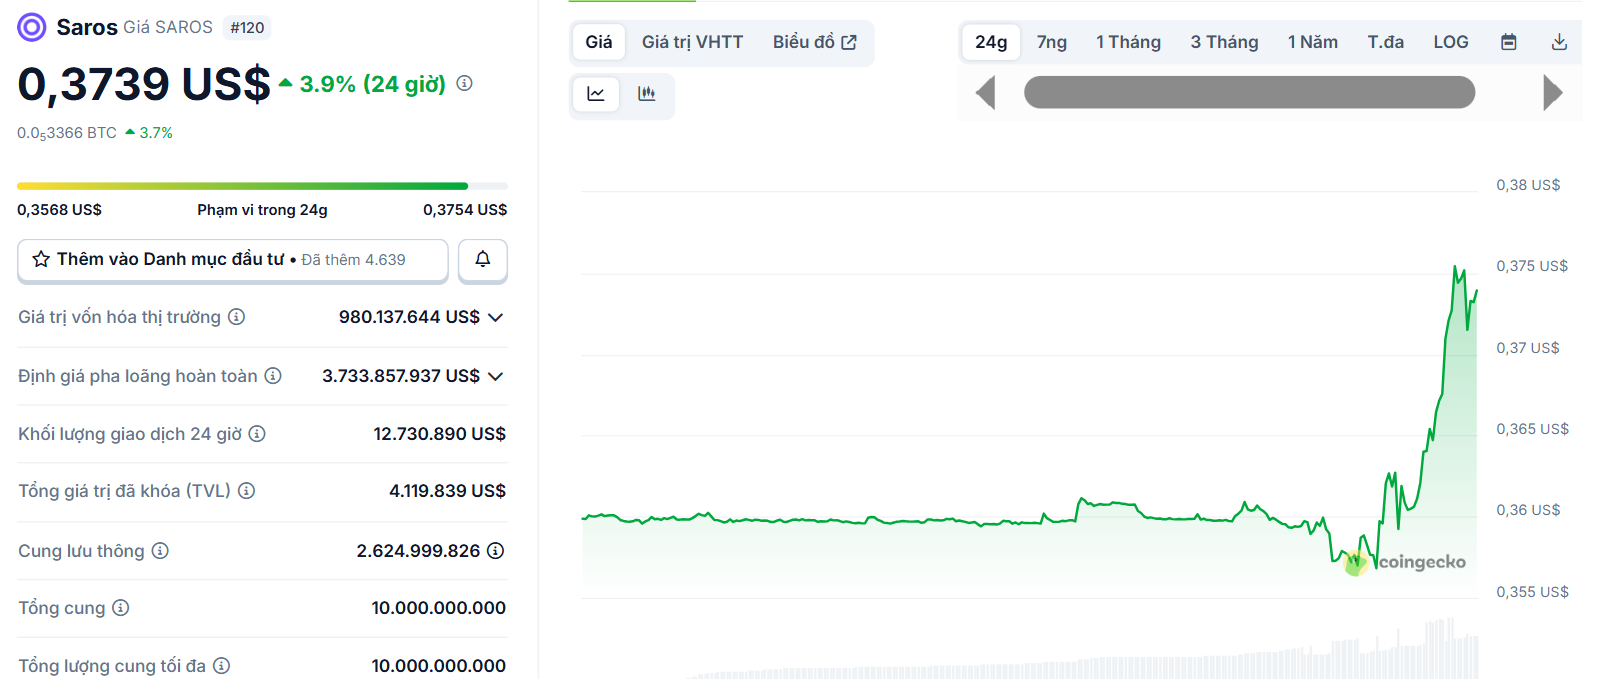Select the 7ng time range
1599x679 pixels.
pyautogui.click(x=1051, y=42)
